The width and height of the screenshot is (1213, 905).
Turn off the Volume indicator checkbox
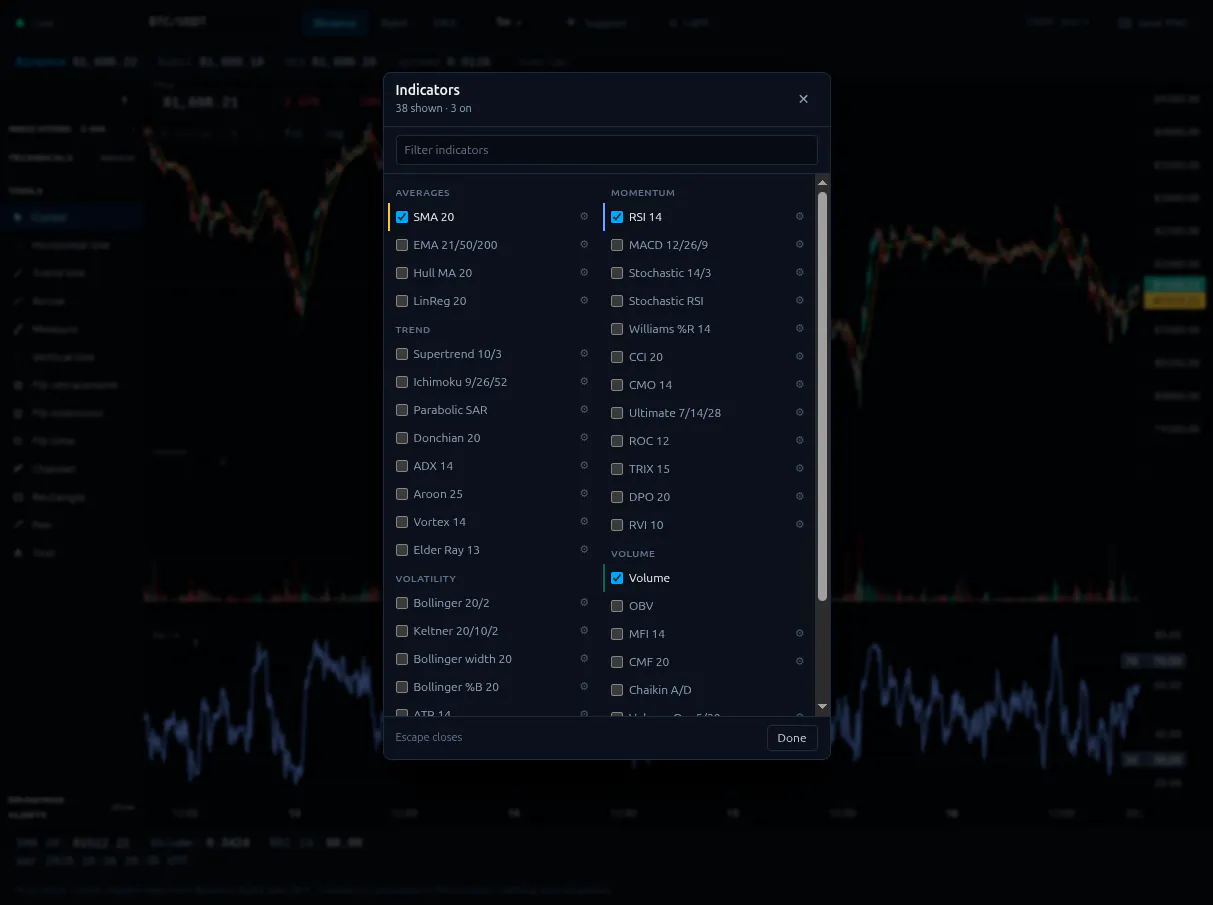tap(617, 578)
